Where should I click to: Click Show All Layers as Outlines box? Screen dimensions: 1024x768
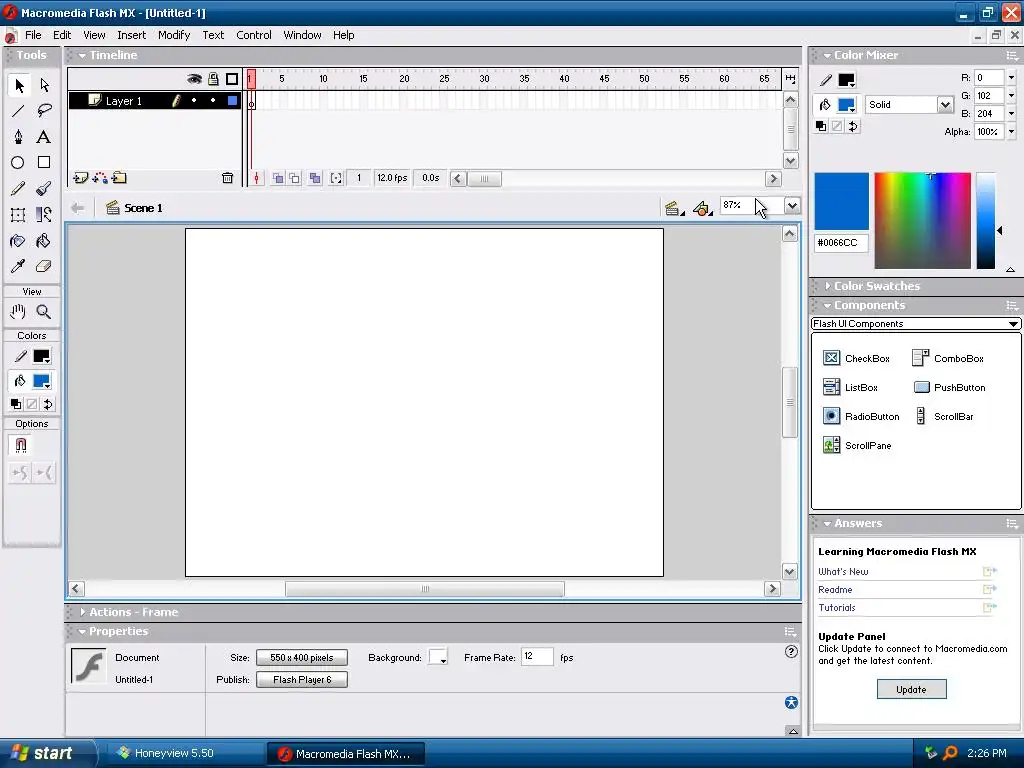click(232, 79)
